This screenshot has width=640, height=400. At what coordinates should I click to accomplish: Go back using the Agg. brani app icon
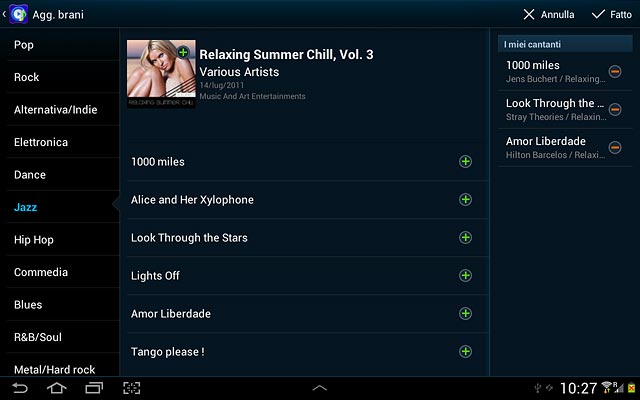point(18,14)
